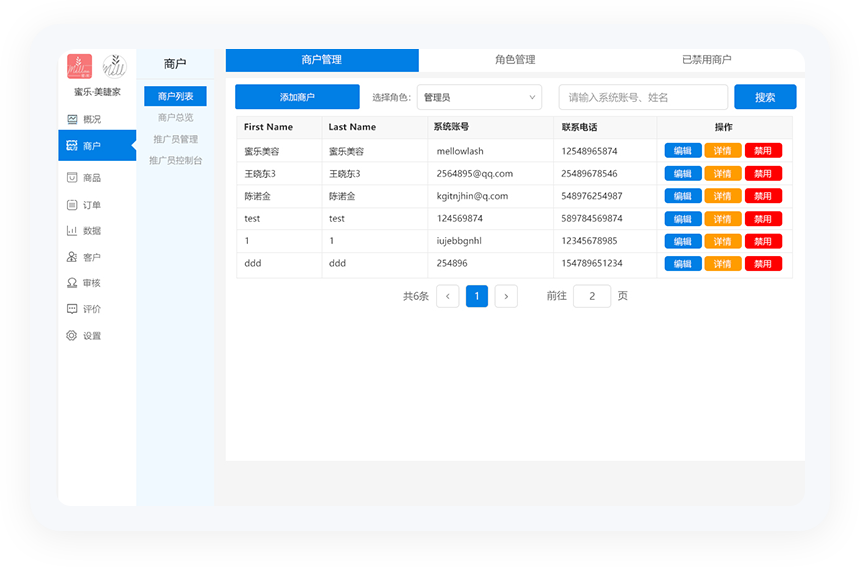Click the 添加商户 button
The width and height of the screenshot is (860, 567).
(x=297, y=97)
